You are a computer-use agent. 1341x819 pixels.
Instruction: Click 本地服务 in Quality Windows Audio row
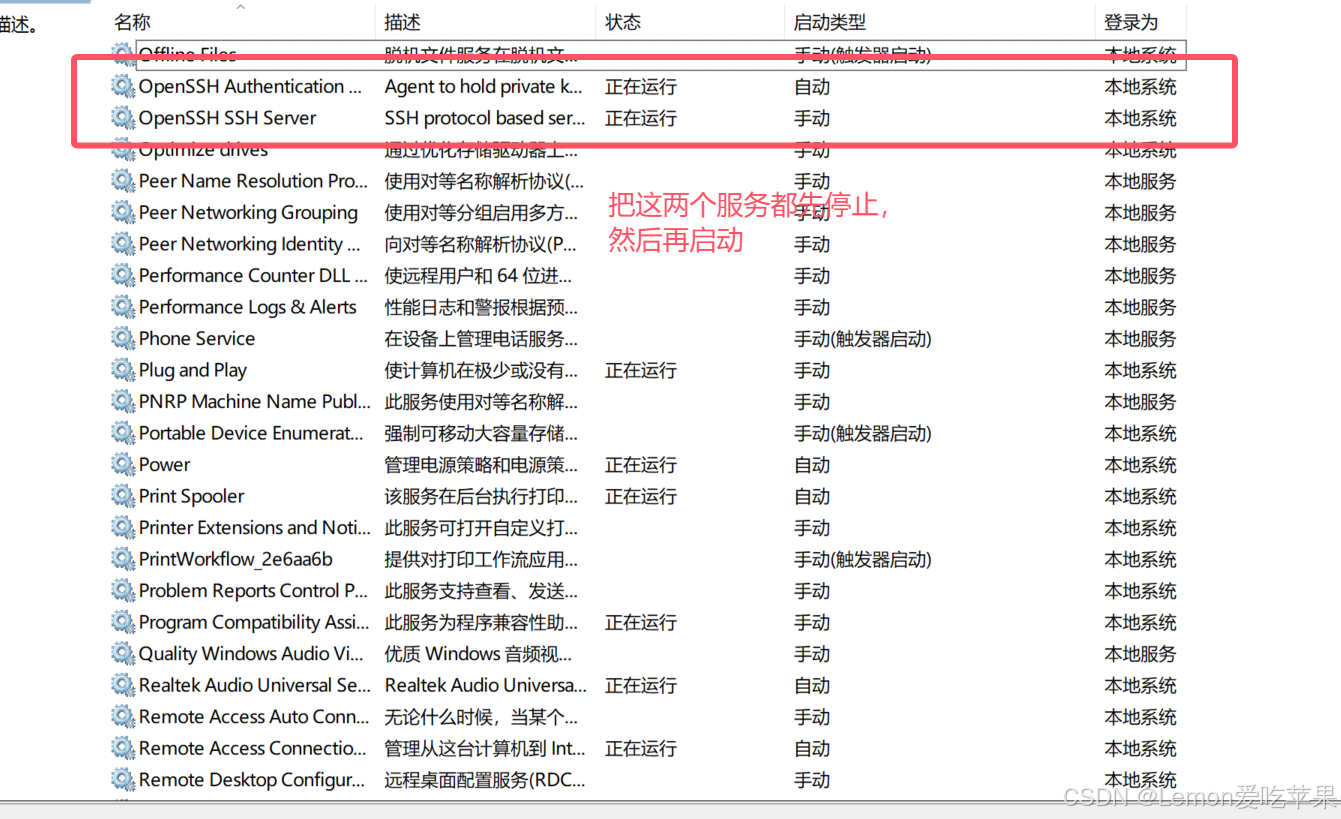pyautogui.click(x=1140, y=654)
